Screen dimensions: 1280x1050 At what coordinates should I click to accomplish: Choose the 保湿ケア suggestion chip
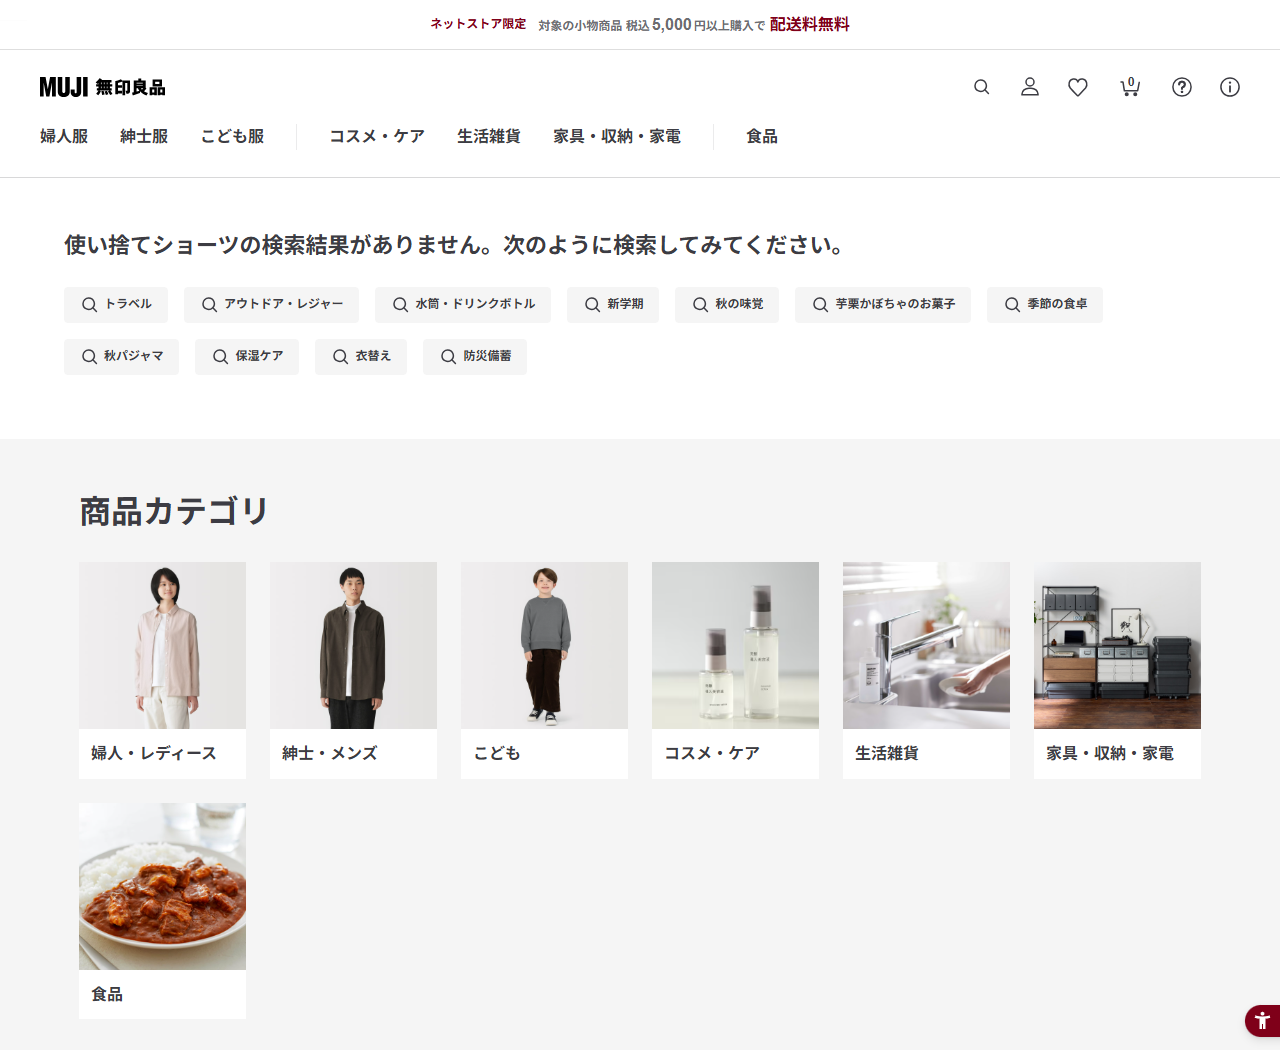pyautogui.click(x=247, y=356)
